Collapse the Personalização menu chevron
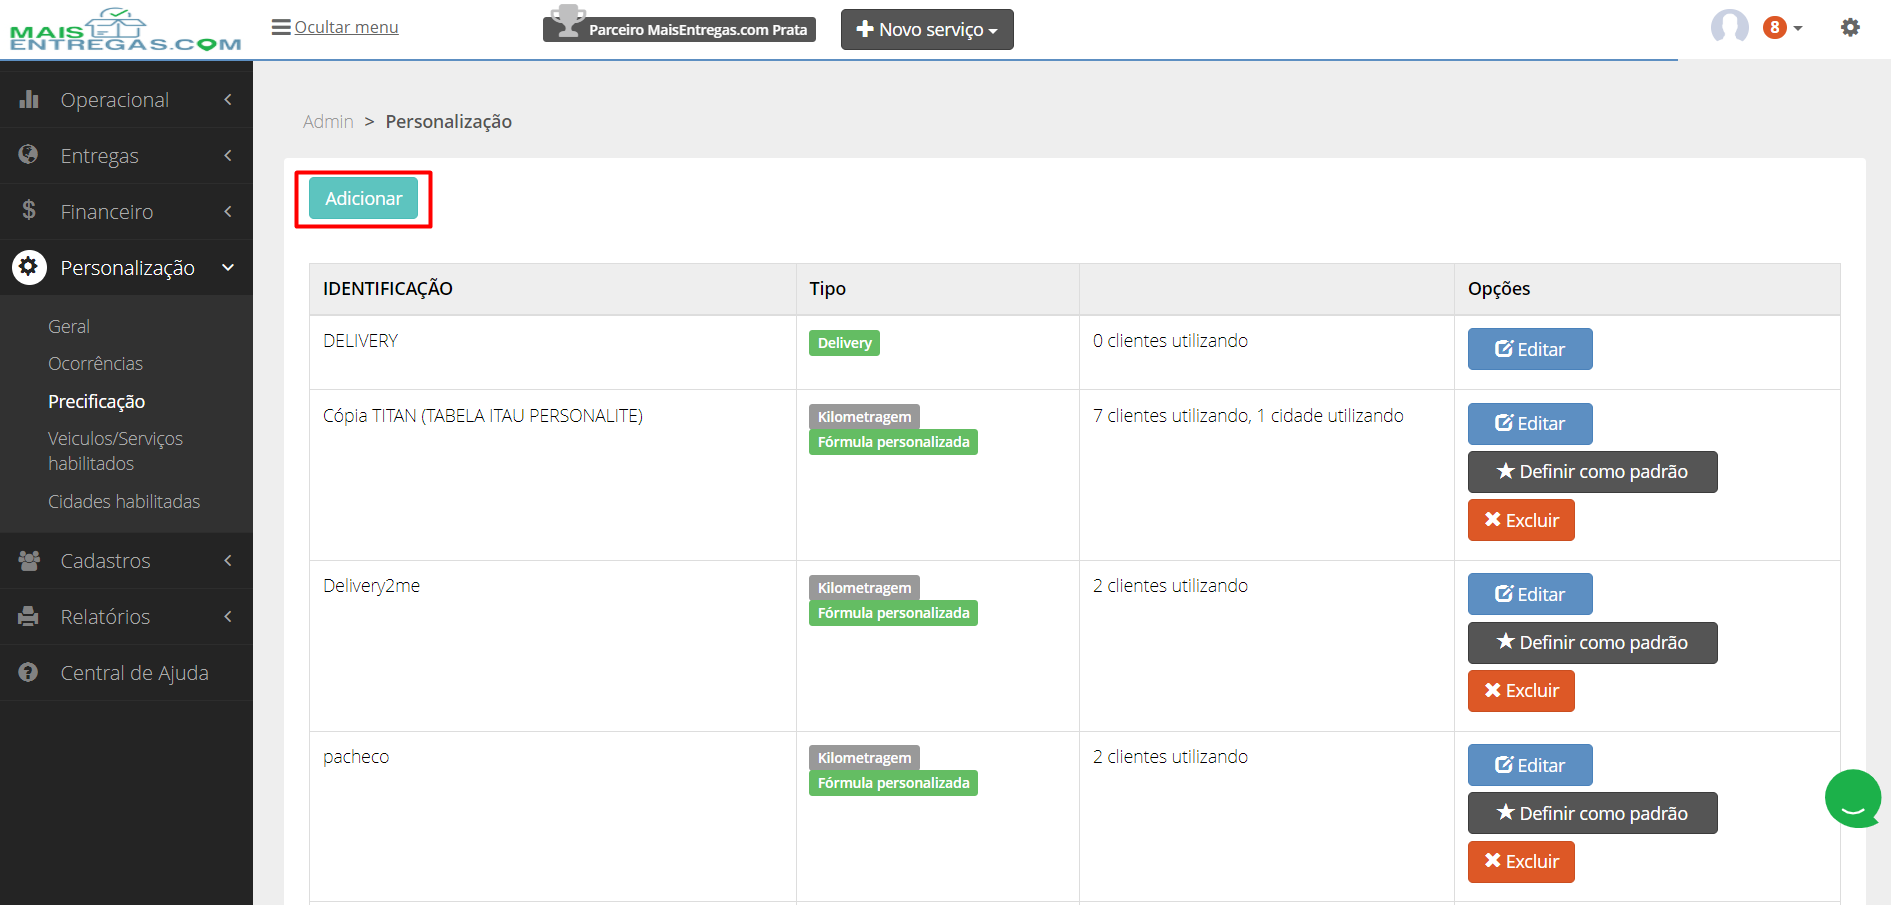Image resolution: width=1891 pixels, height=905 pixels. (x=228, y=267)
